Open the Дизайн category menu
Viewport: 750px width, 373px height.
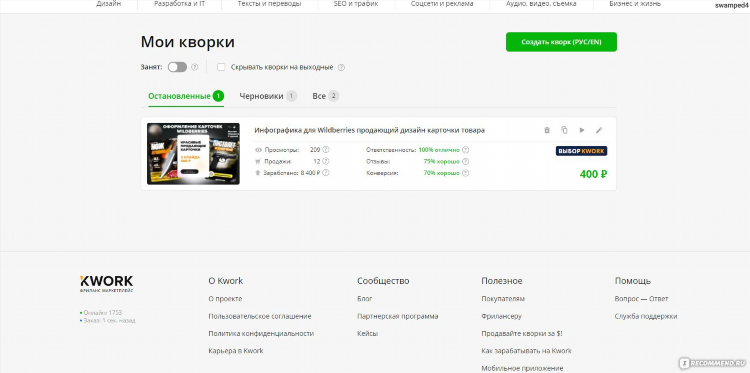[109, 4]
